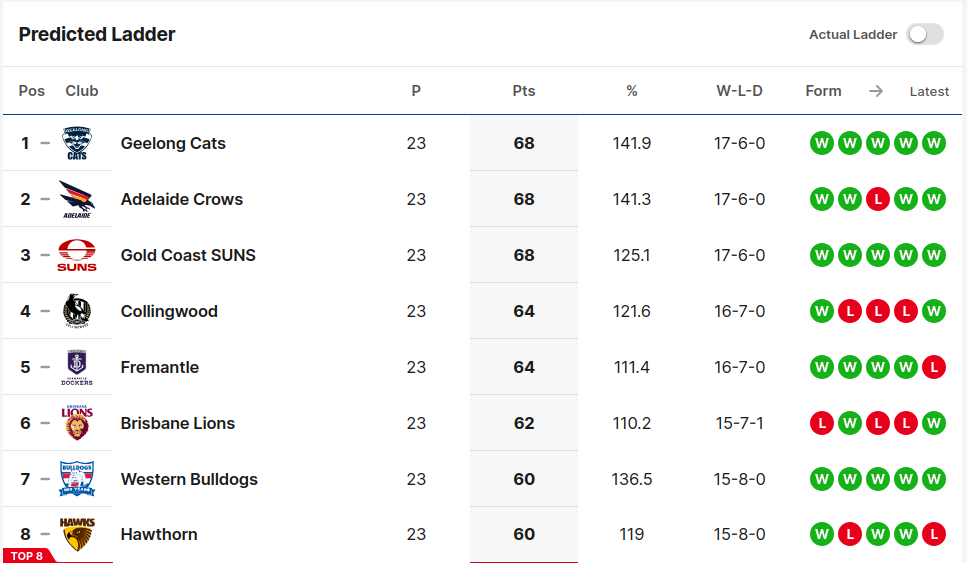Click Geelong Cats' points value 68
The image size is (967, 563).
[524, 143]
